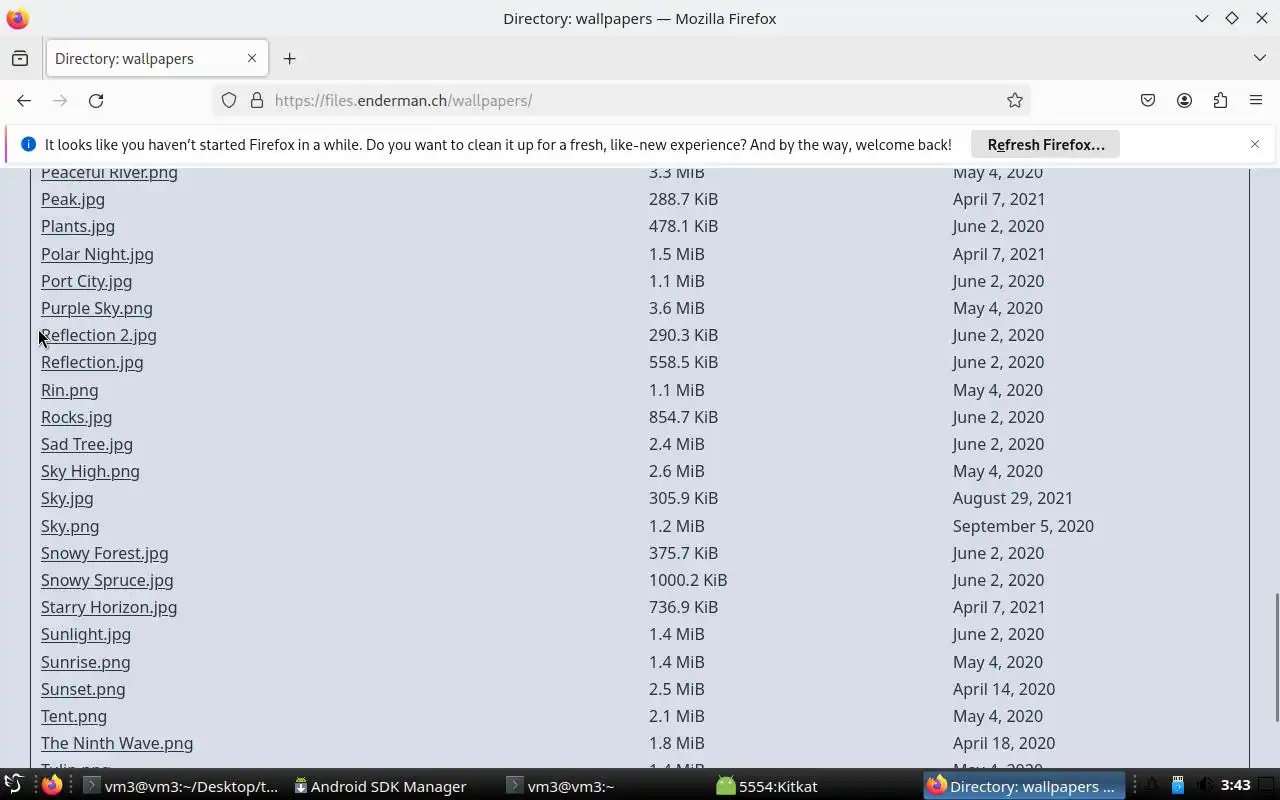Click the Refresh Firefox... button

tap(1046, 144)
